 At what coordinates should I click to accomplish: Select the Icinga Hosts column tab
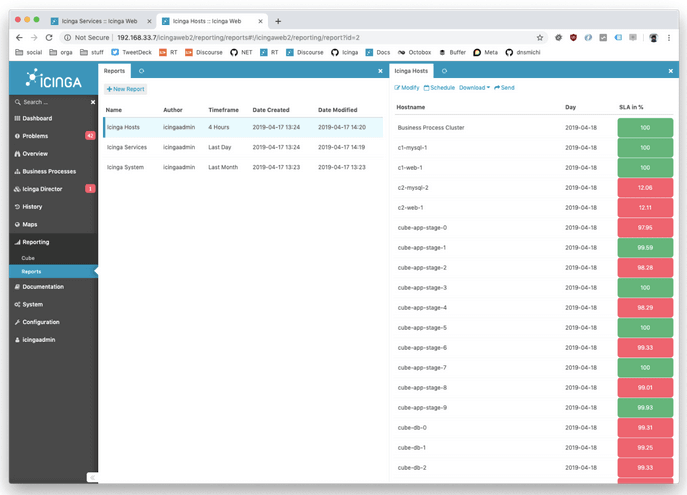pos(411,71)
